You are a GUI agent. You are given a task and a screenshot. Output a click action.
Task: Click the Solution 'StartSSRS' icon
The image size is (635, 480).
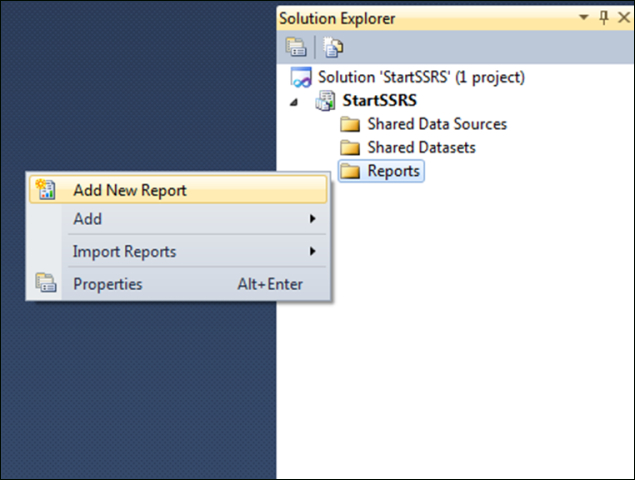click(301, 77)
